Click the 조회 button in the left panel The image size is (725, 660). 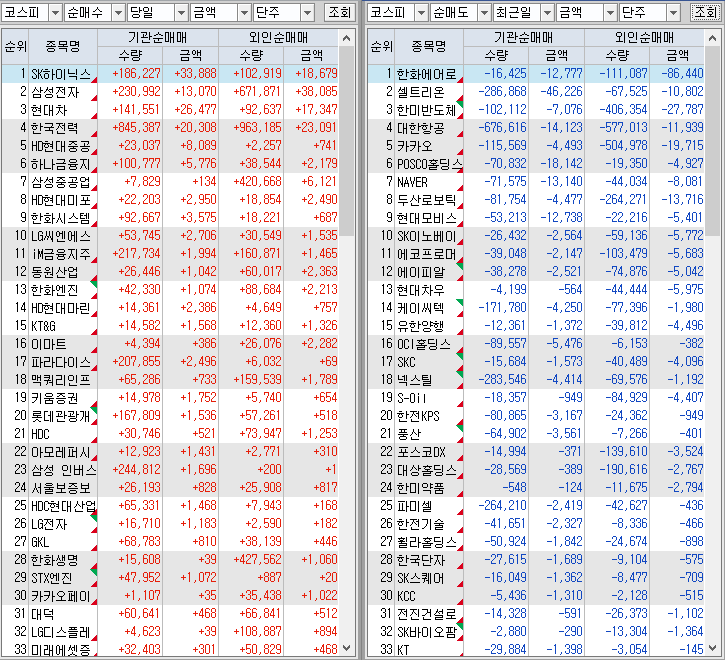(339, 12)
